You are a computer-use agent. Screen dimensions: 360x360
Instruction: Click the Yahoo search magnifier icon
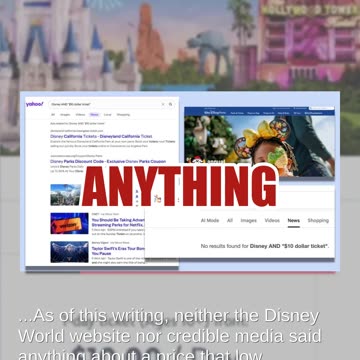pos(170,104)
